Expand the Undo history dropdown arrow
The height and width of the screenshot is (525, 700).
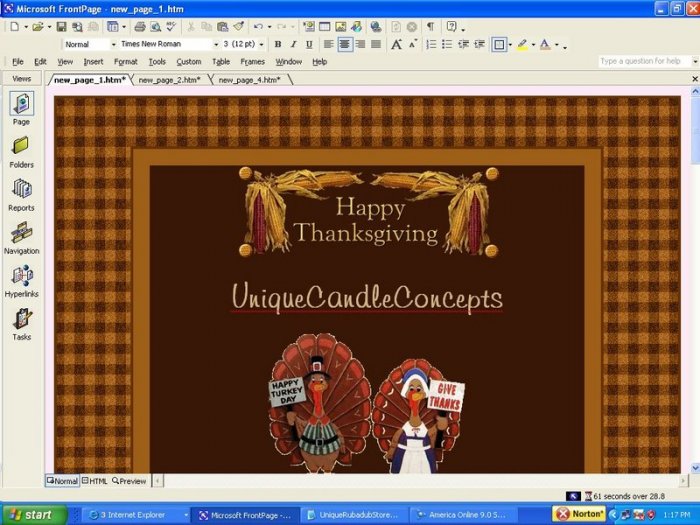[270, 27]
